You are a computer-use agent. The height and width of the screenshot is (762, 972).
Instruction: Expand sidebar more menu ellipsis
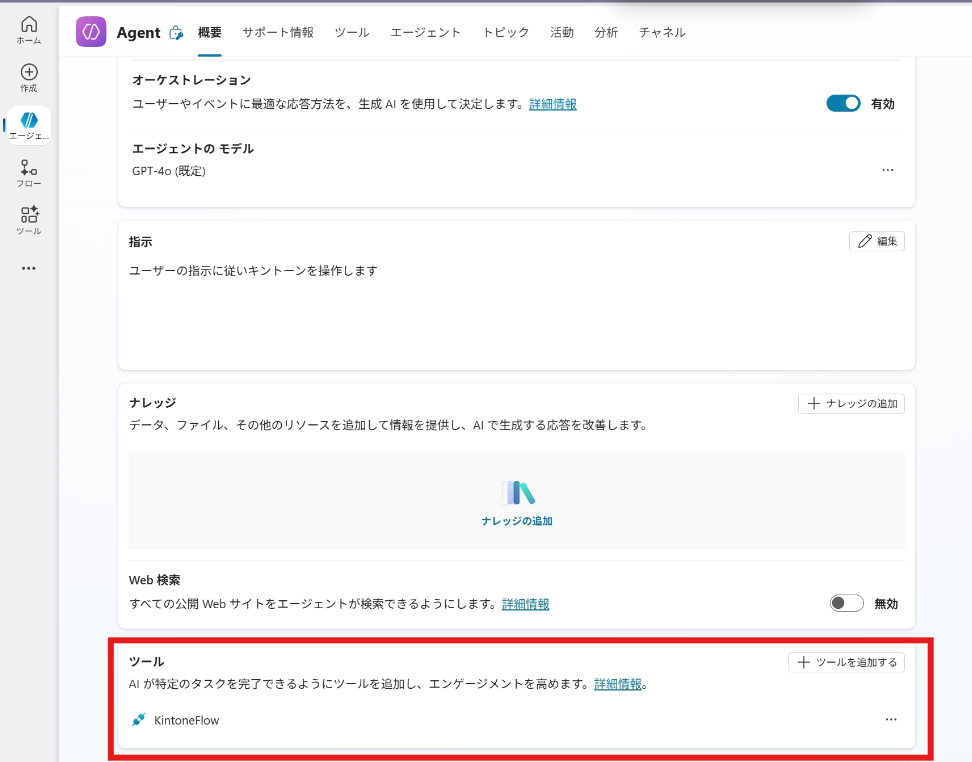tap(29, 268)
